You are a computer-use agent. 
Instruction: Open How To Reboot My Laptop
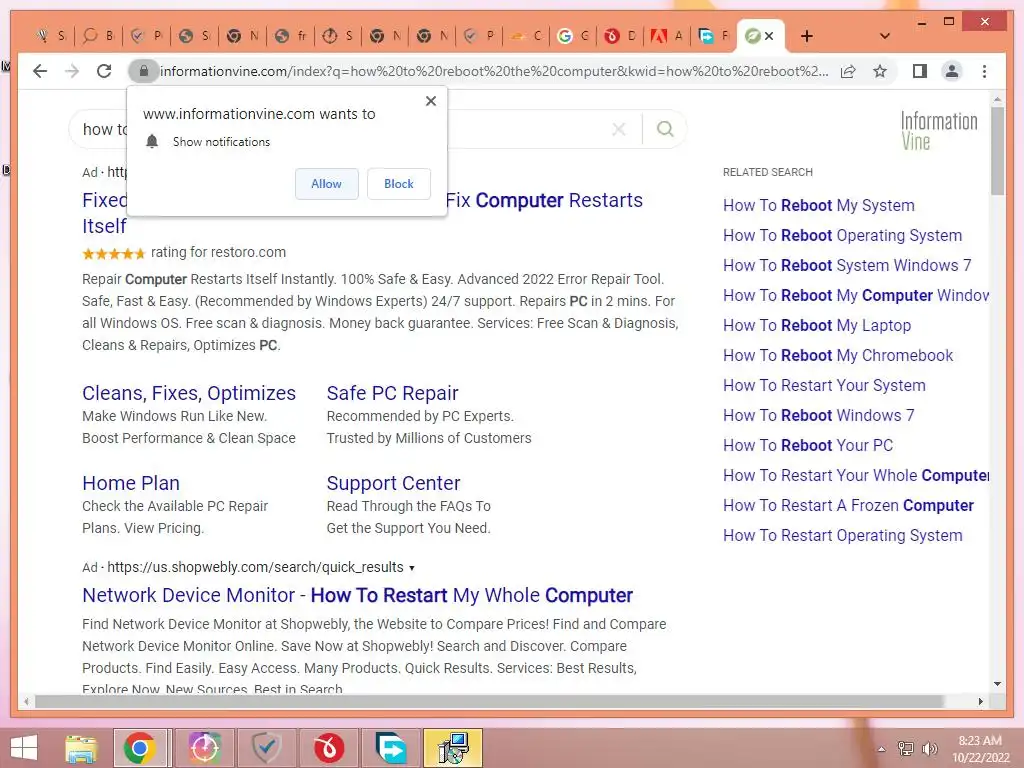pyautogui.click(x=817, y=325)
